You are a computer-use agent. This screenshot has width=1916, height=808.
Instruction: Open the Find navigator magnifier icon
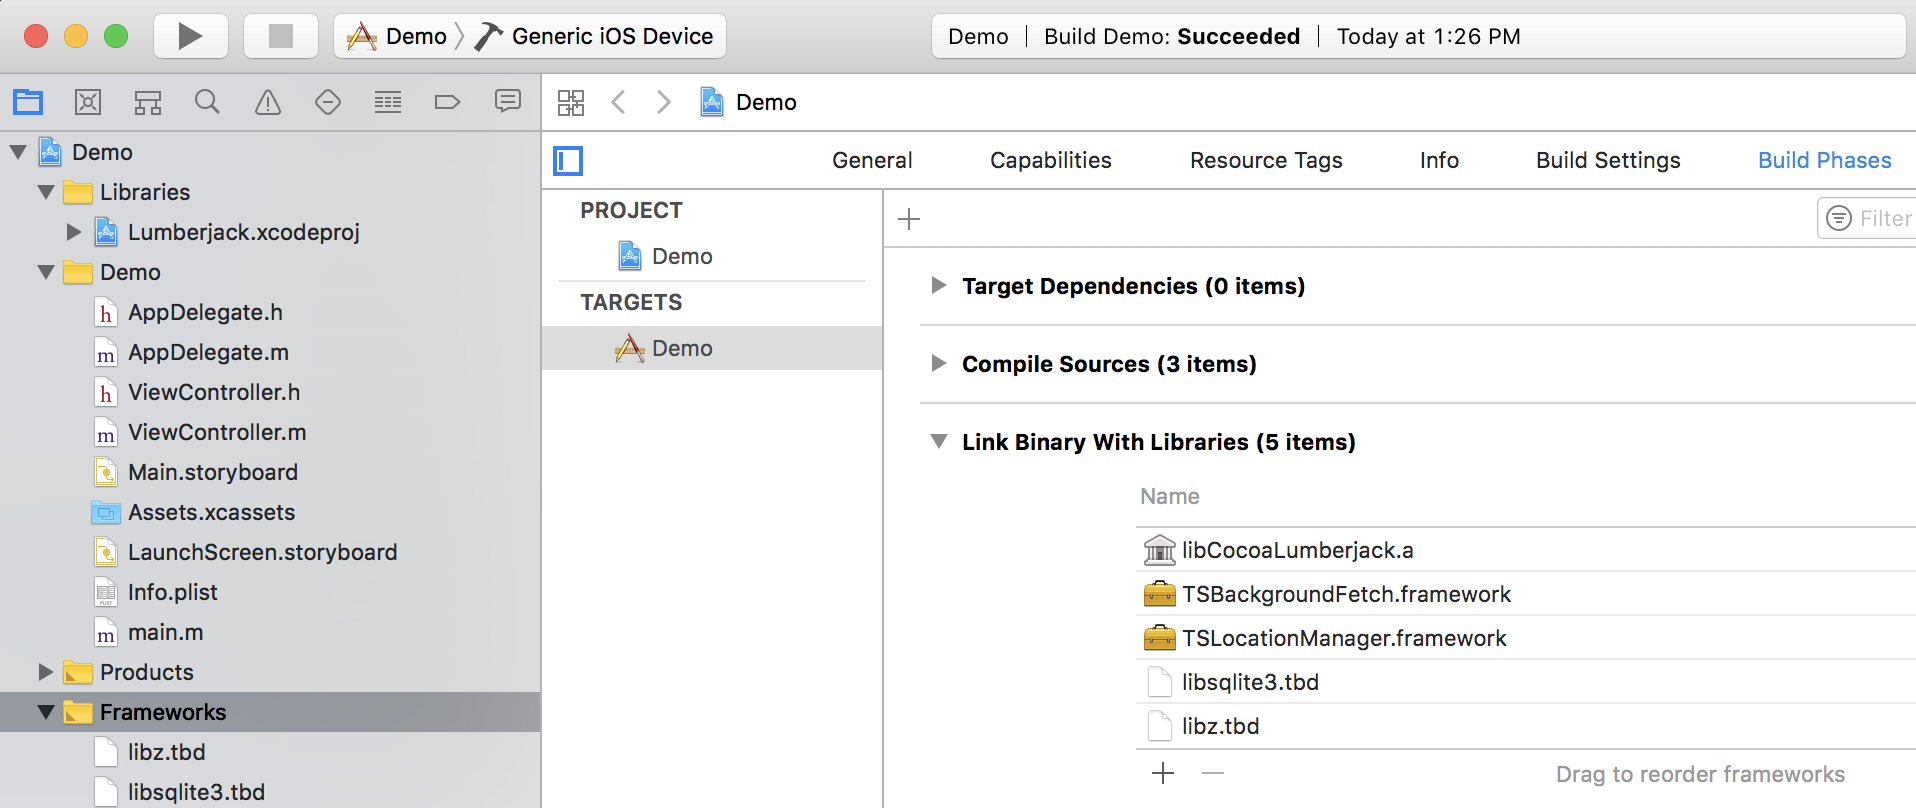tap(207, 102)
